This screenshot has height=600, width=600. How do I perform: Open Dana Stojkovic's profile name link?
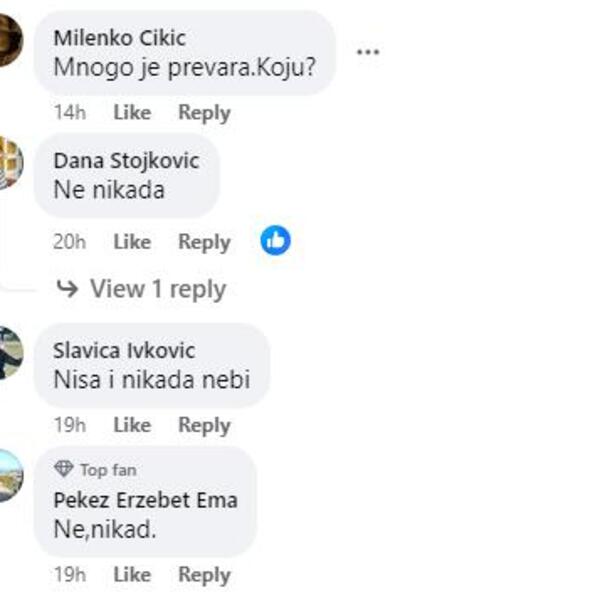point(126,161)
